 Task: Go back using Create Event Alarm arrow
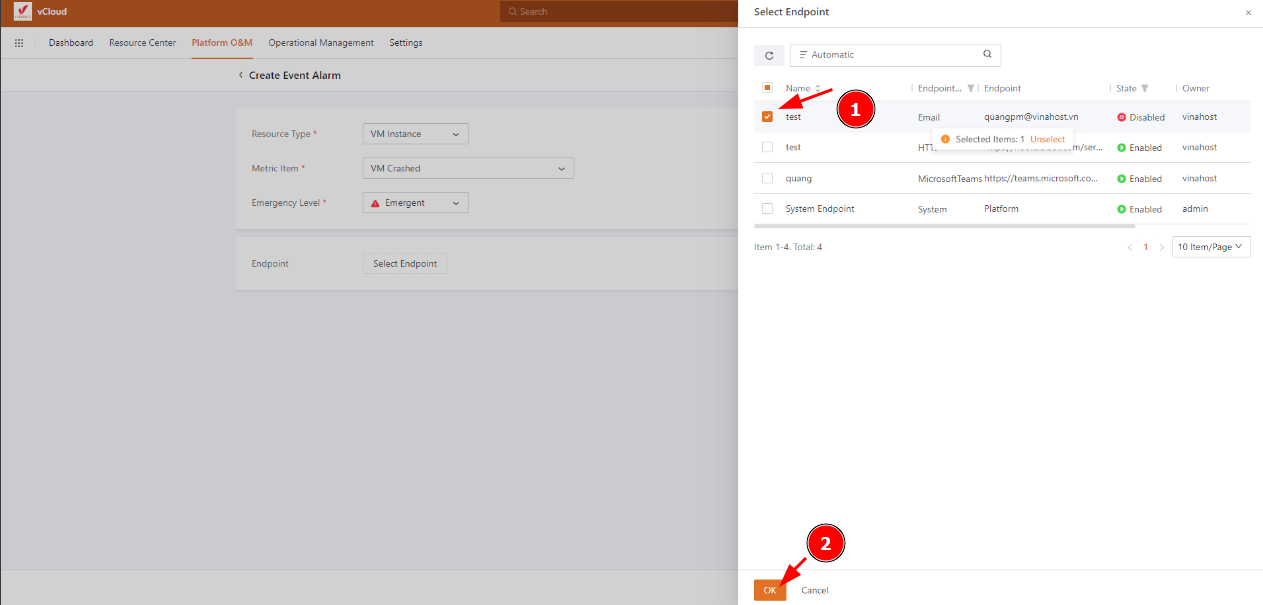point(240,76)
